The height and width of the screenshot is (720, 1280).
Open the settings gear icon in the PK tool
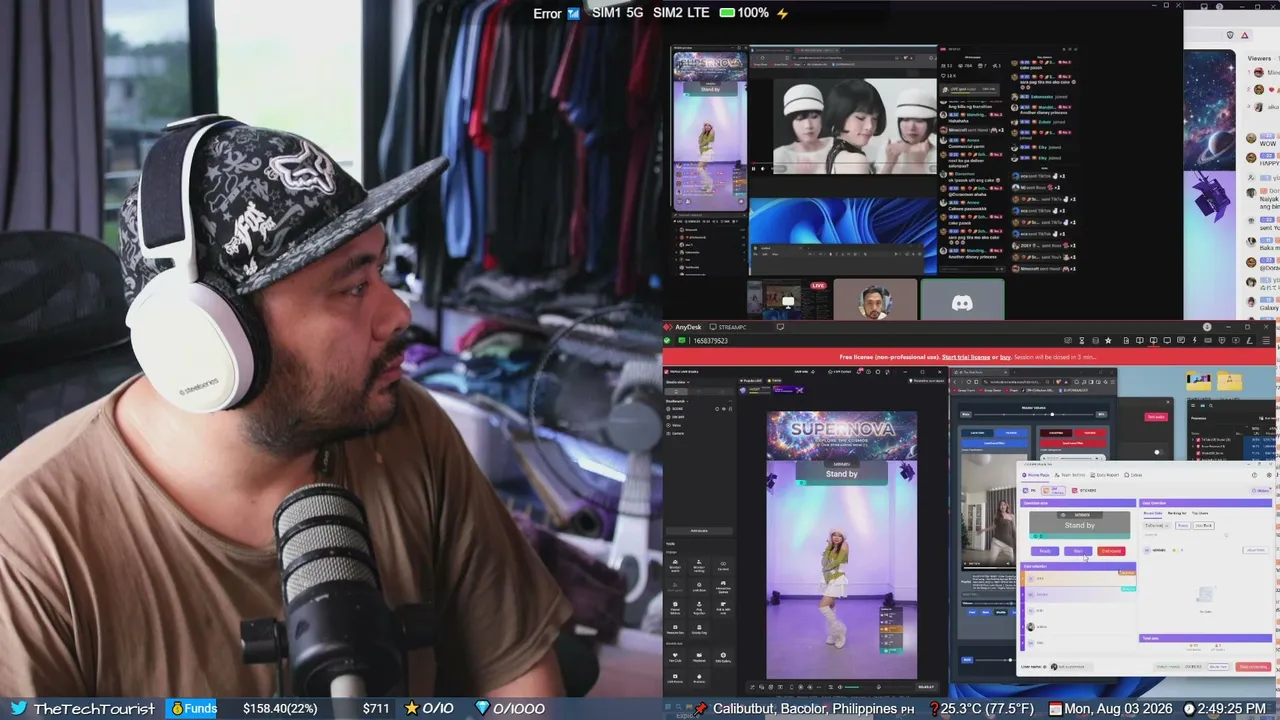pos(1267,475)
